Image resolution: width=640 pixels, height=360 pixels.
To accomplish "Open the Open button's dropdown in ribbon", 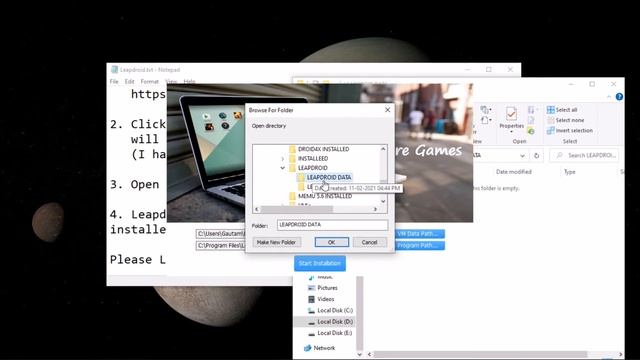I will click(537, 110).
